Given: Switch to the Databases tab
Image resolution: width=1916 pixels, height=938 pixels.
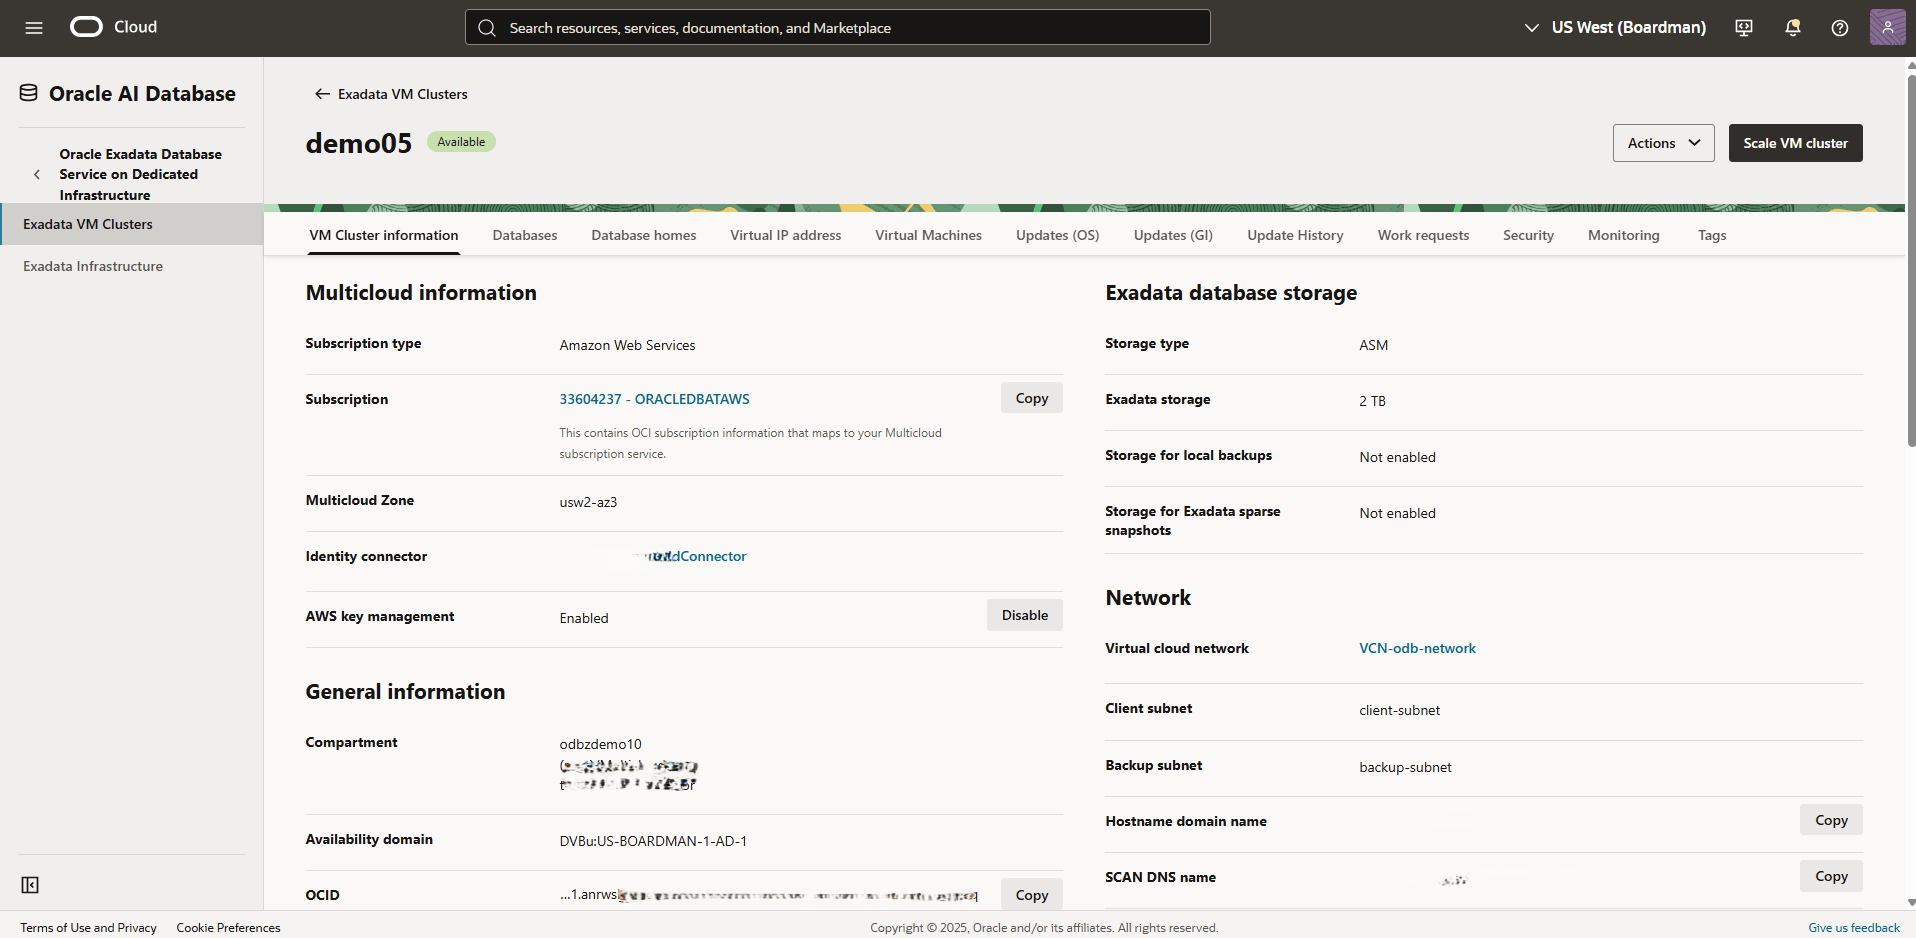Looking at the screenshot, I should [x=524, y=235].
